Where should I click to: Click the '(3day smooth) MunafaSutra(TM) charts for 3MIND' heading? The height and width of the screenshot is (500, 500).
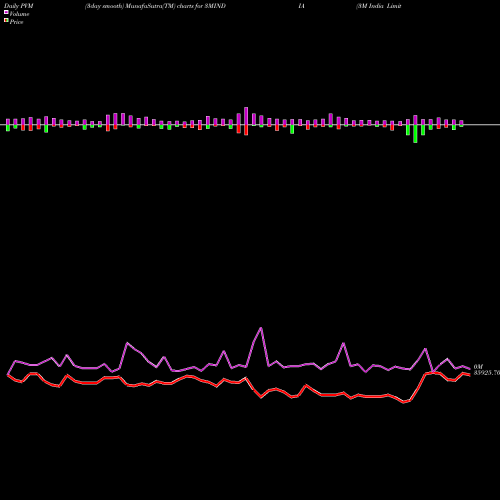coord(155,6)
